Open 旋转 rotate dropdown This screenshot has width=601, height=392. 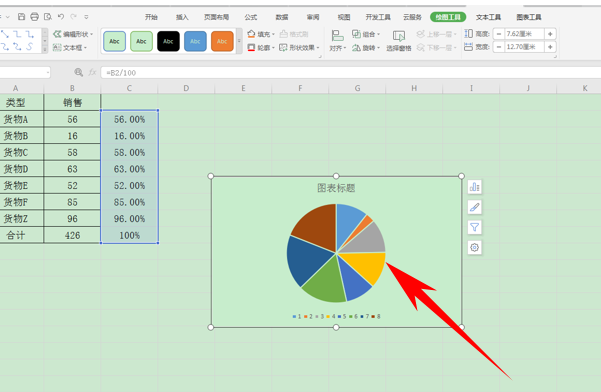click(366, 48)
